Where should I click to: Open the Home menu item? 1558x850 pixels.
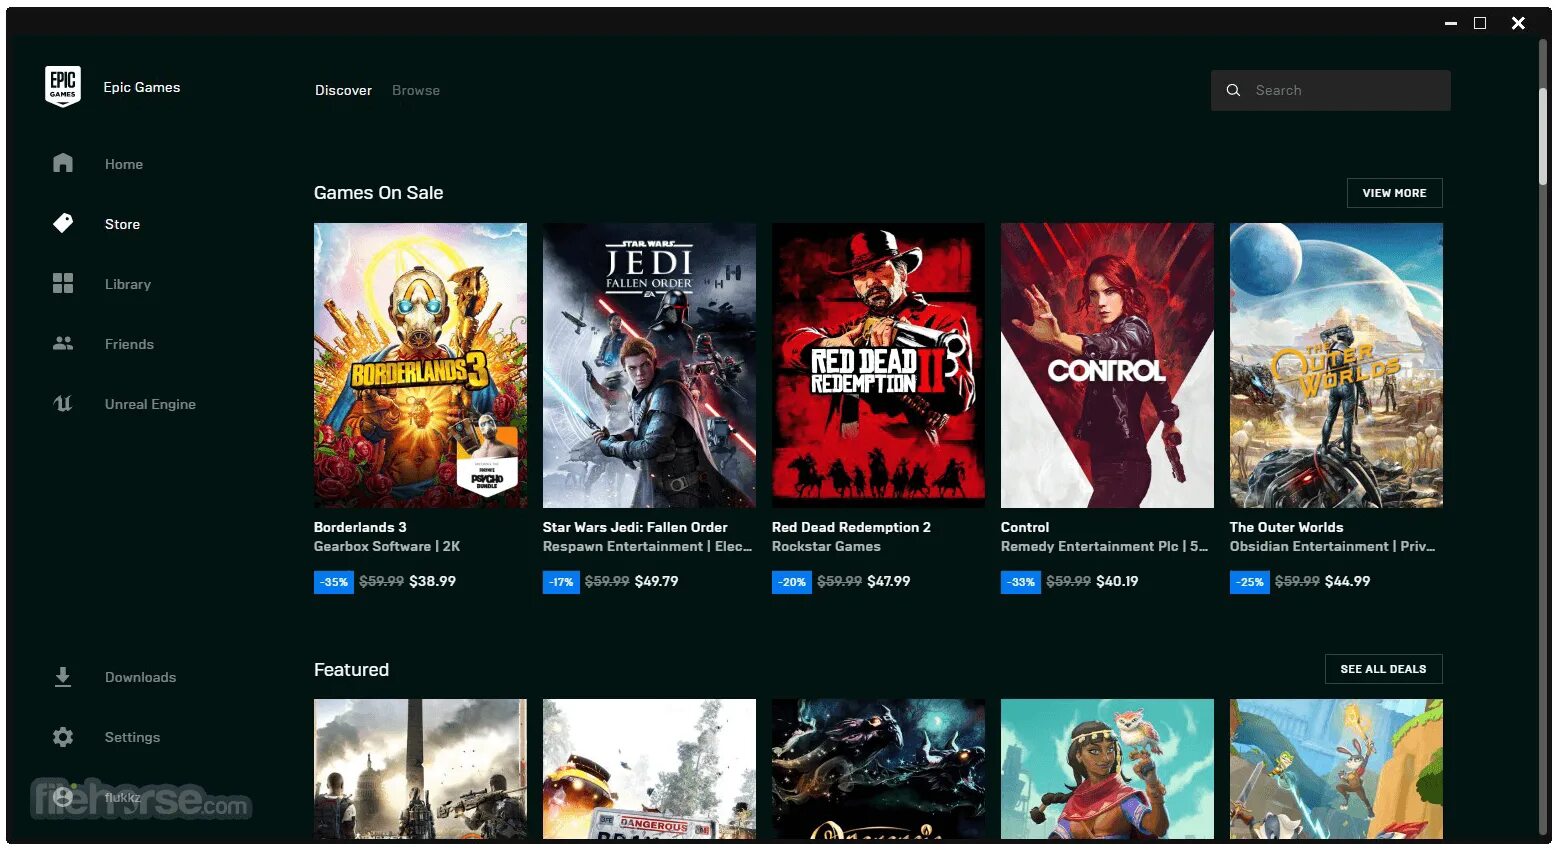tap(124, 164)
